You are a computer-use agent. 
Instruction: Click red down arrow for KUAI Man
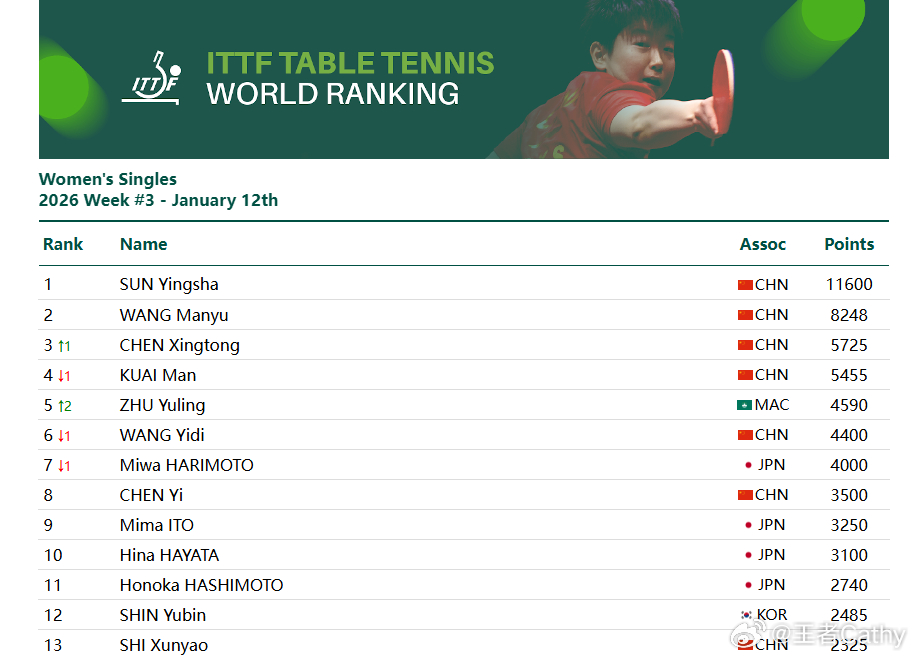pos(62,376)
